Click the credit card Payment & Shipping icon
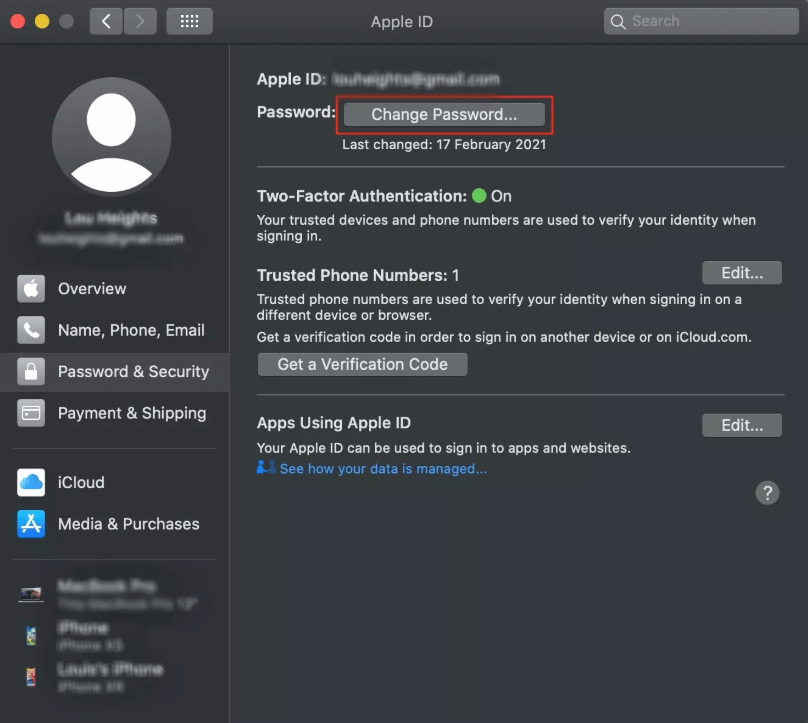The width and height of the screenshot is (808, 723). pyautogui.click(x=31, y=413)
